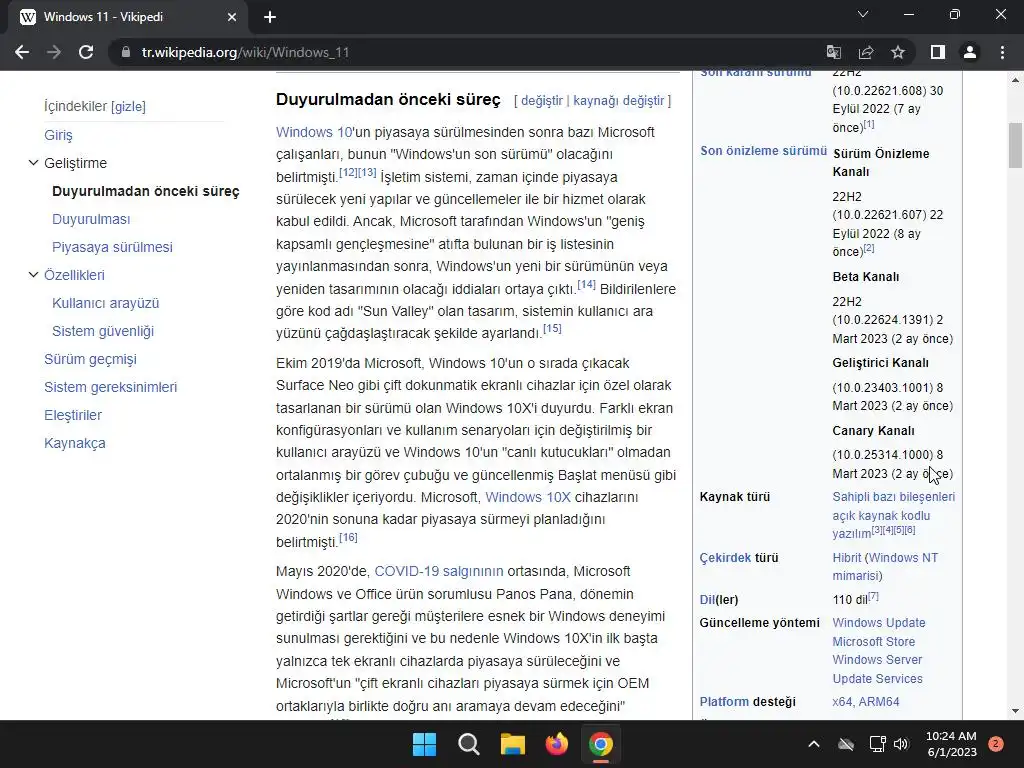Click Chrome icon in taskbar

601,744
